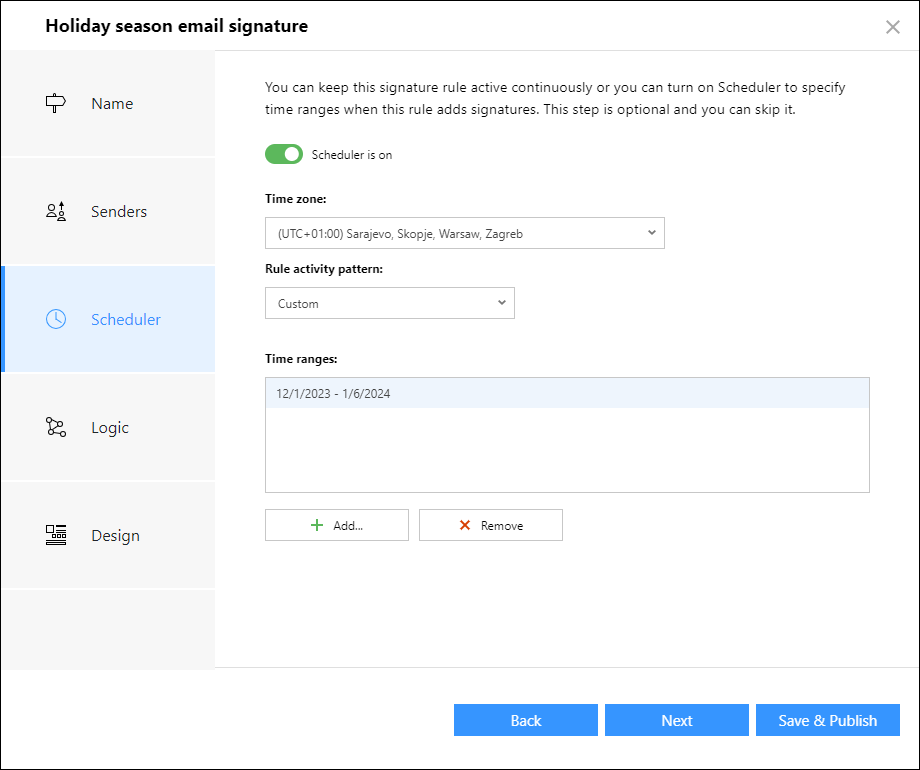Screen dimensions: 920x770
Task: Click the Logic nodes icon
Action: (x=56, y=427)
